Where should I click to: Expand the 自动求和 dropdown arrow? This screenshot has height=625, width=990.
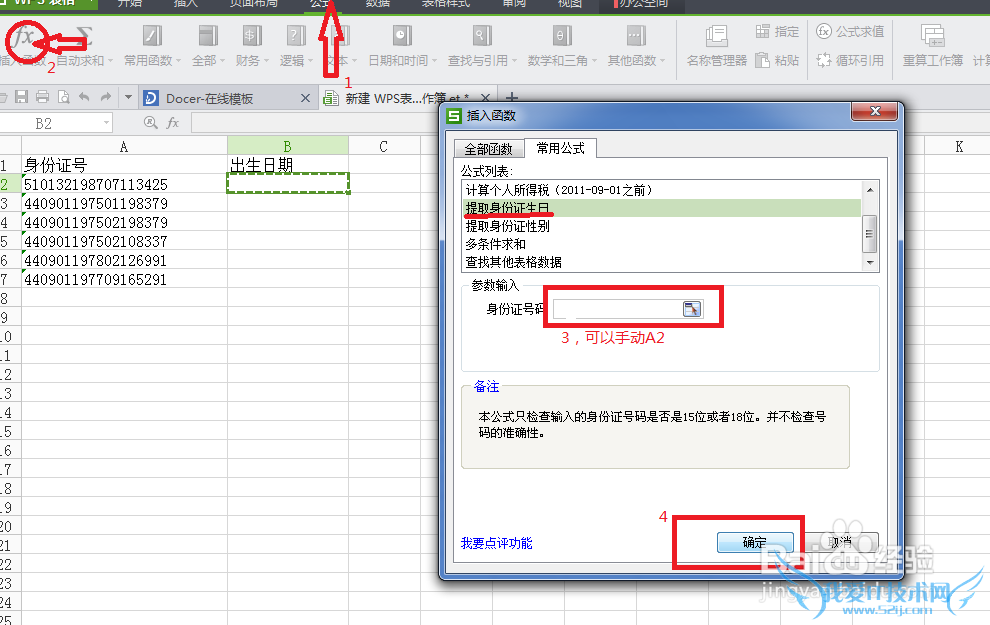coord(110,61)
